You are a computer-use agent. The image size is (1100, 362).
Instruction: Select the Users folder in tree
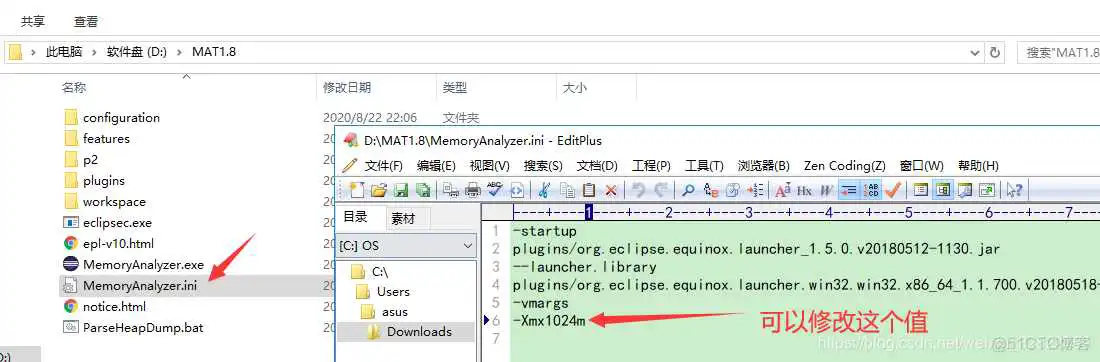tap(384, 292)
